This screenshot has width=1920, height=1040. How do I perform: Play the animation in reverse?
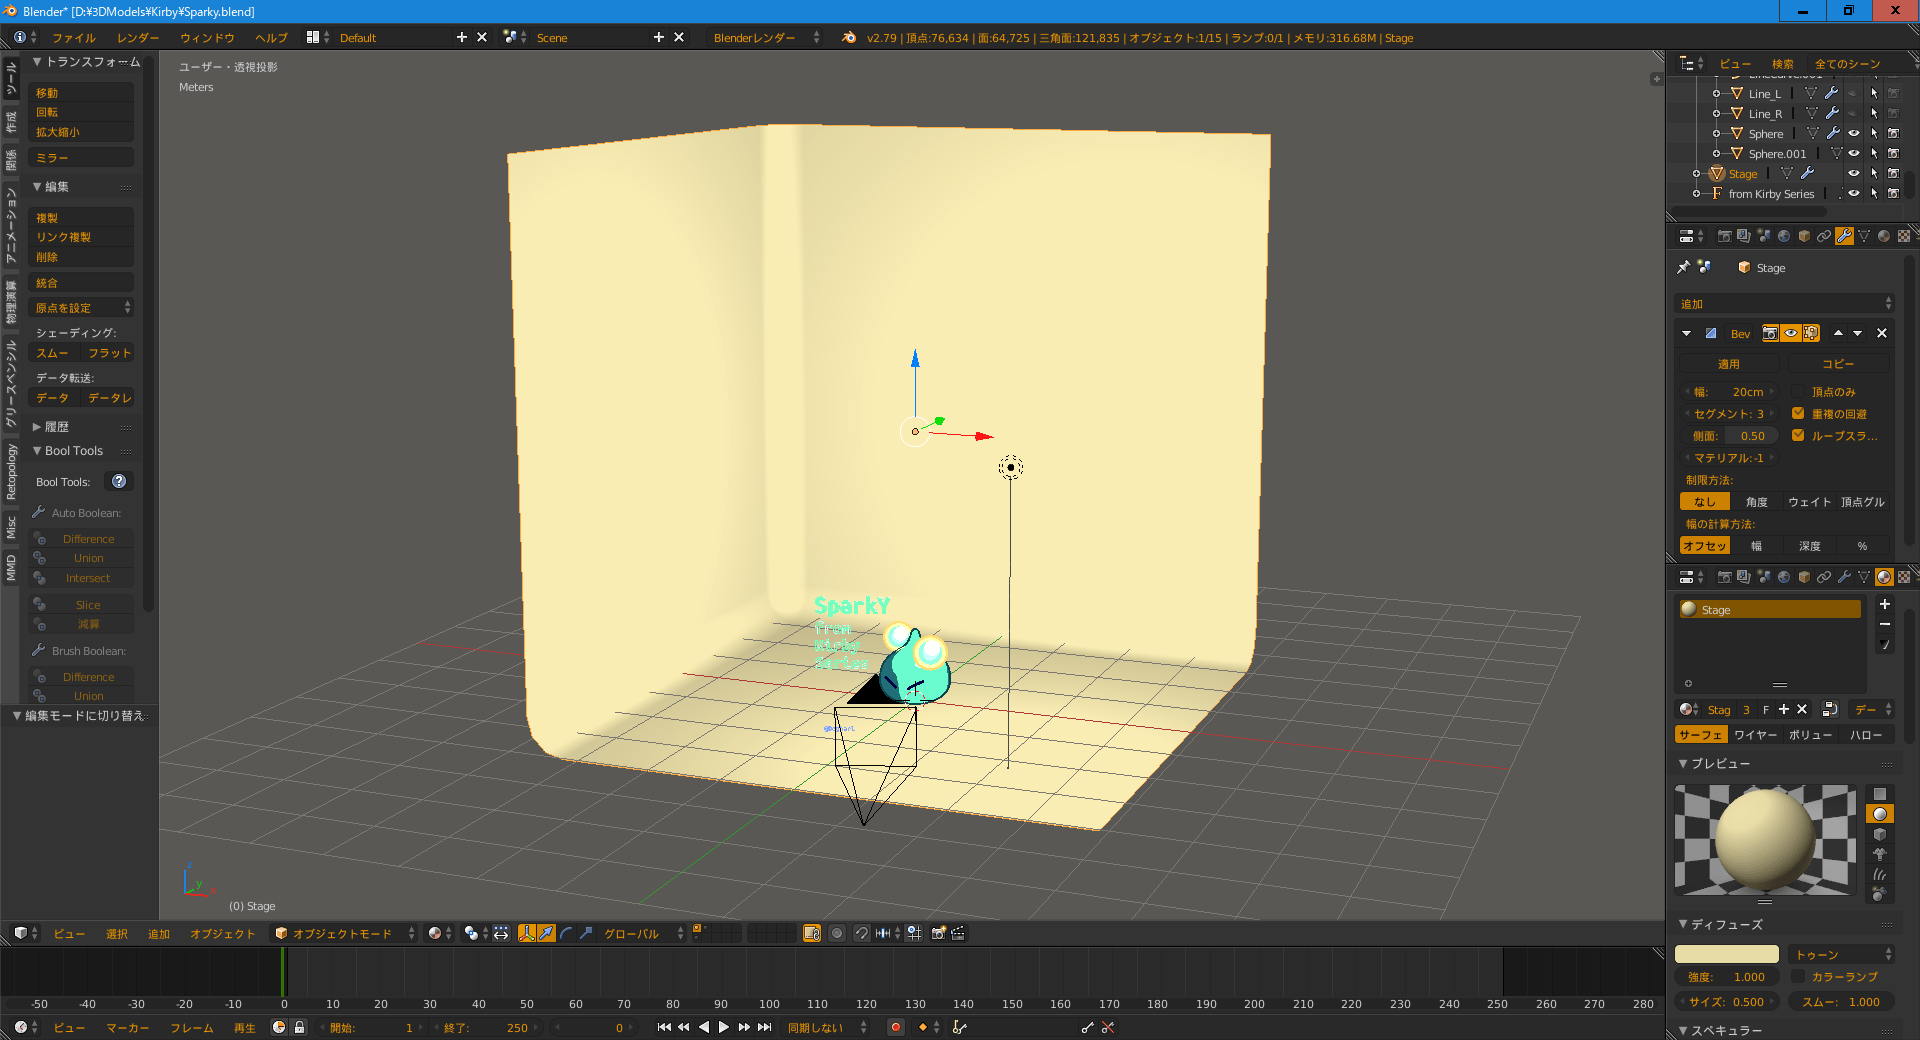704,1027
